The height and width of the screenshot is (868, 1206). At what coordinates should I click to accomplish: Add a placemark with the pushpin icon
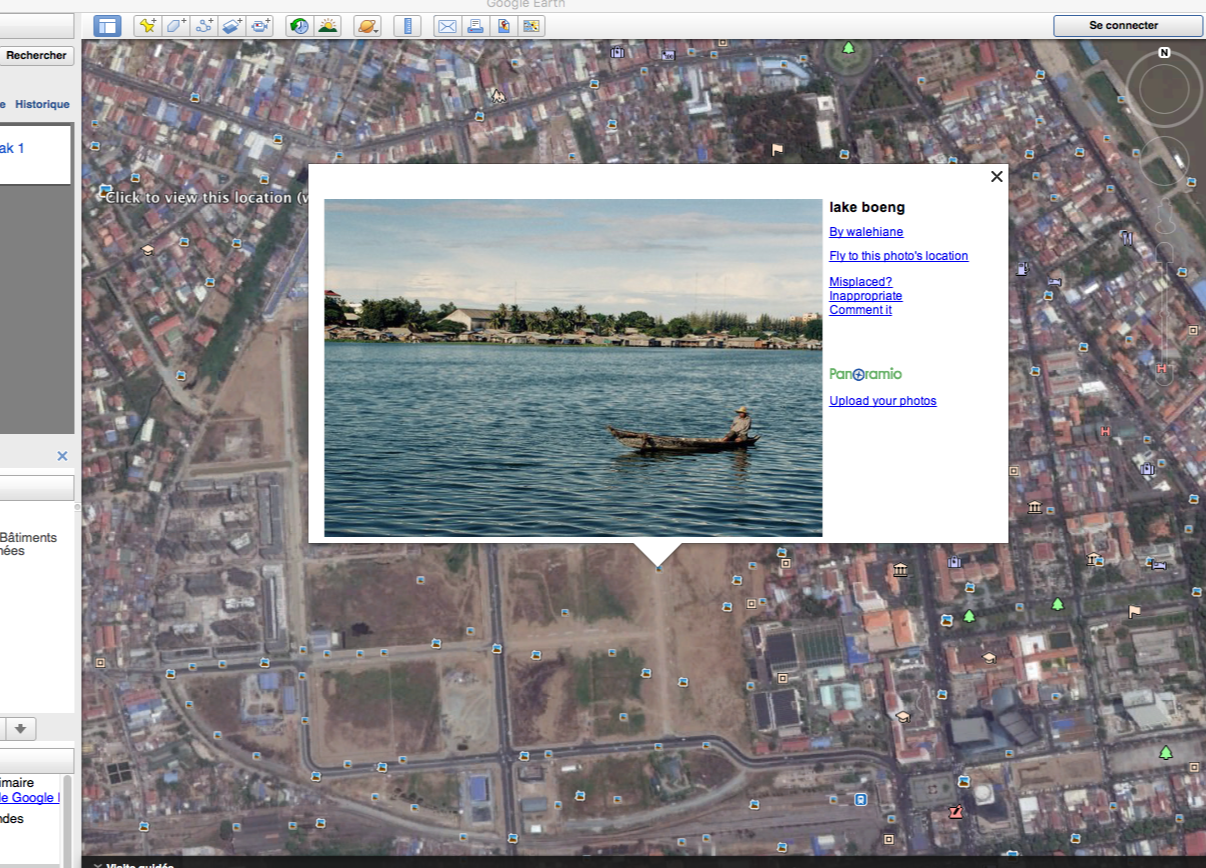(148, 26)
